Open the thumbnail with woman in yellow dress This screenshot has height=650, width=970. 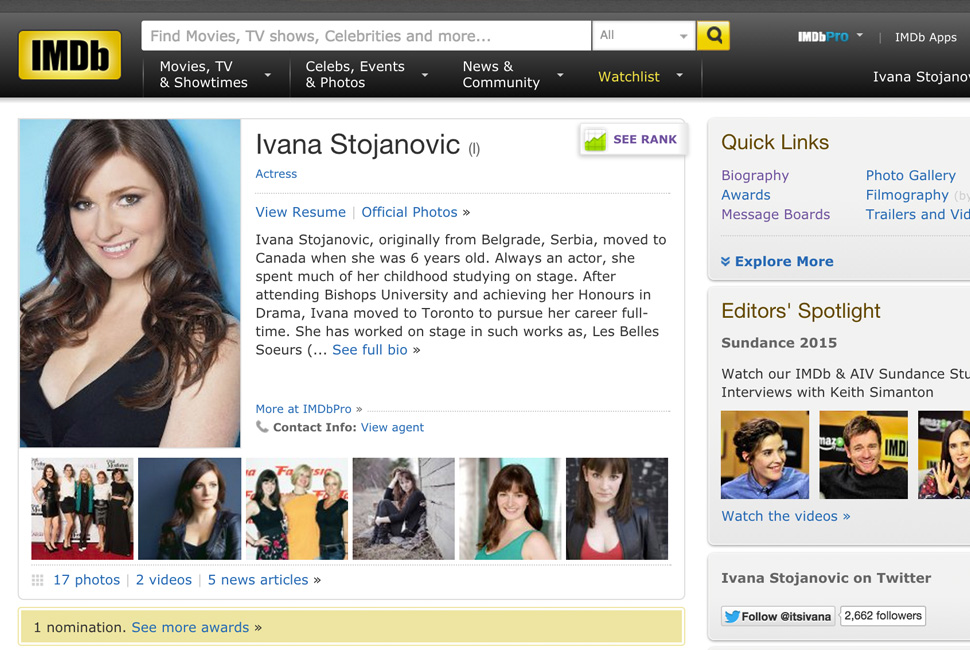tap(297, 508)
